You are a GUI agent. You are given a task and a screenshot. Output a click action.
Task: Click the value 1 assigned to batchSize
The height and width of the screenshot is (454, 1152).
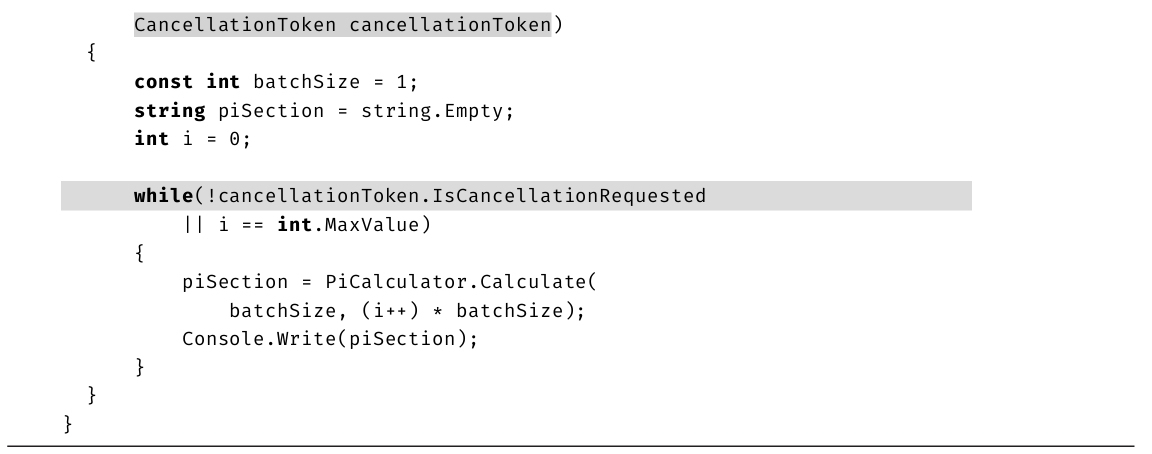click(x=403, y=82)
